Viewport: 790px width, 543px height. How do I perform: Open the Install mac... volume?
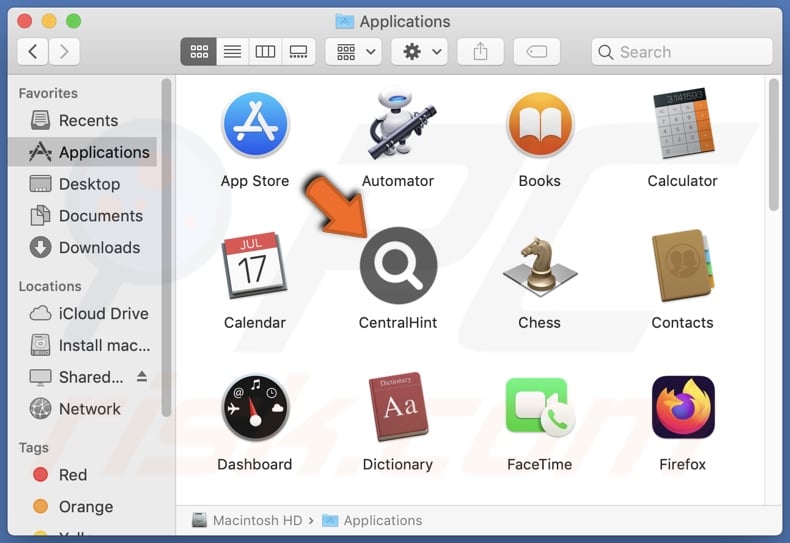click(x=83, y=345)
